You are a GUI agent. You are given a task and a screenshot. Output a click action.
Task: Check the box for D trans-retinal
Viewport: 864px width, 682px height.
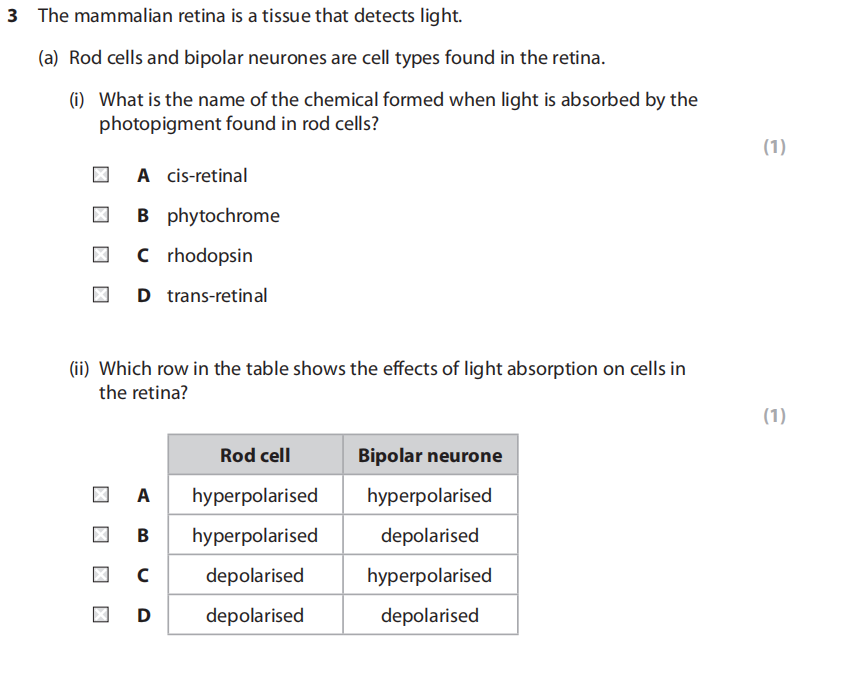click(x=100, y=296)
